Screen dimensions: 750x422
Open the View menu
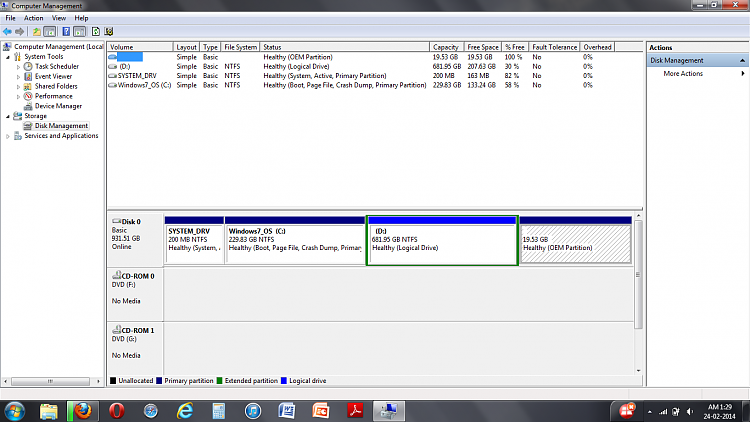pyautogui.click(x=59, y=18)
